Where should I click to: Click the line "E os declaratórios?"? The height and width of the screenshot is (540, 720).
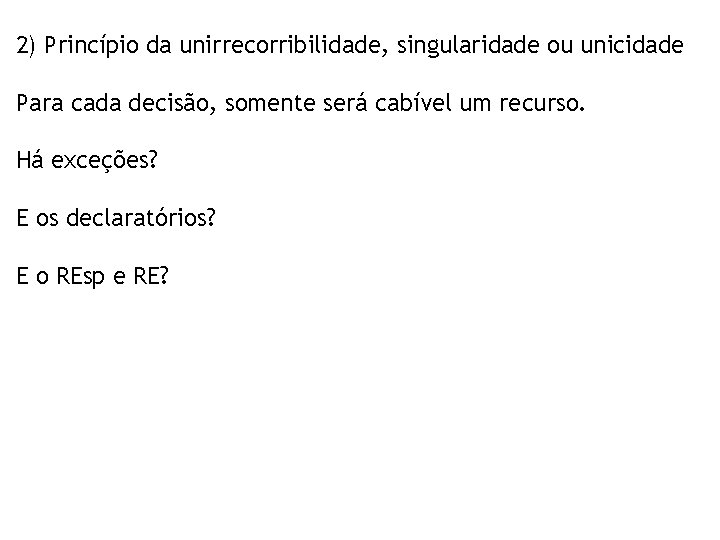coord(116,217)
